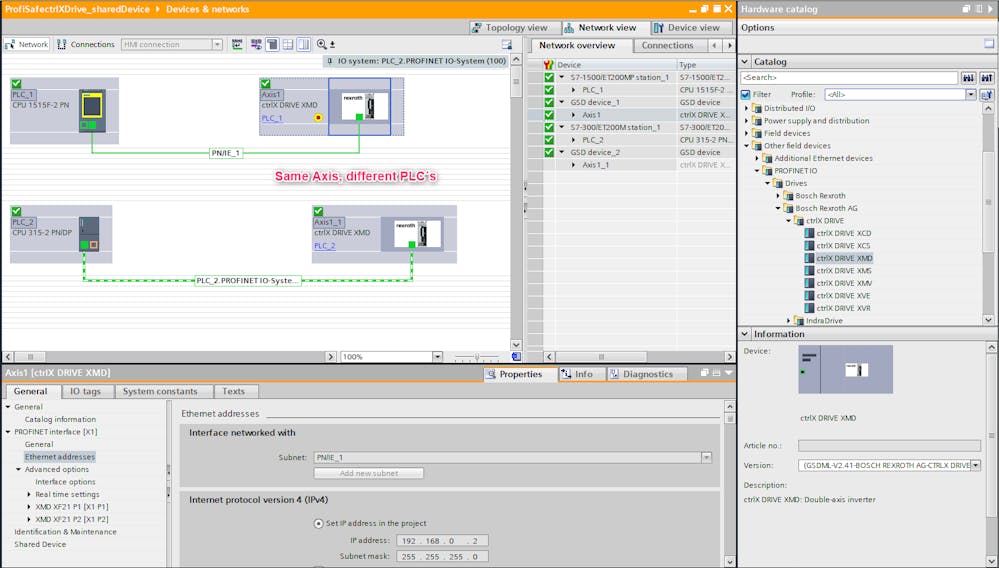999x568 pixels.
Task: Click the table grid layout icon
Action: click(288, 45)
